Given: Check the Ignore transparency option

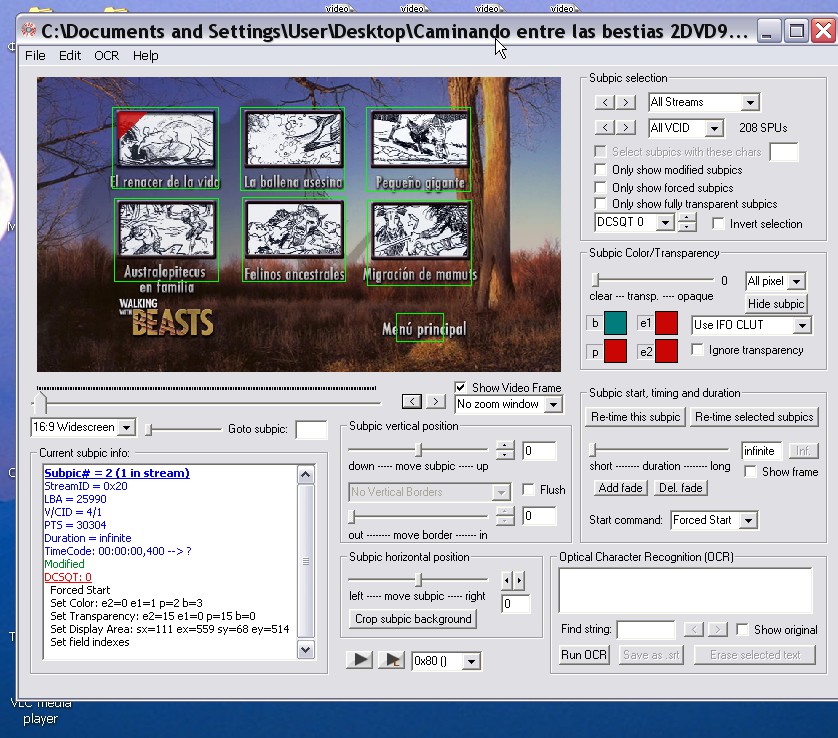Looking at the screenshot, I should [x=698, y=350].
